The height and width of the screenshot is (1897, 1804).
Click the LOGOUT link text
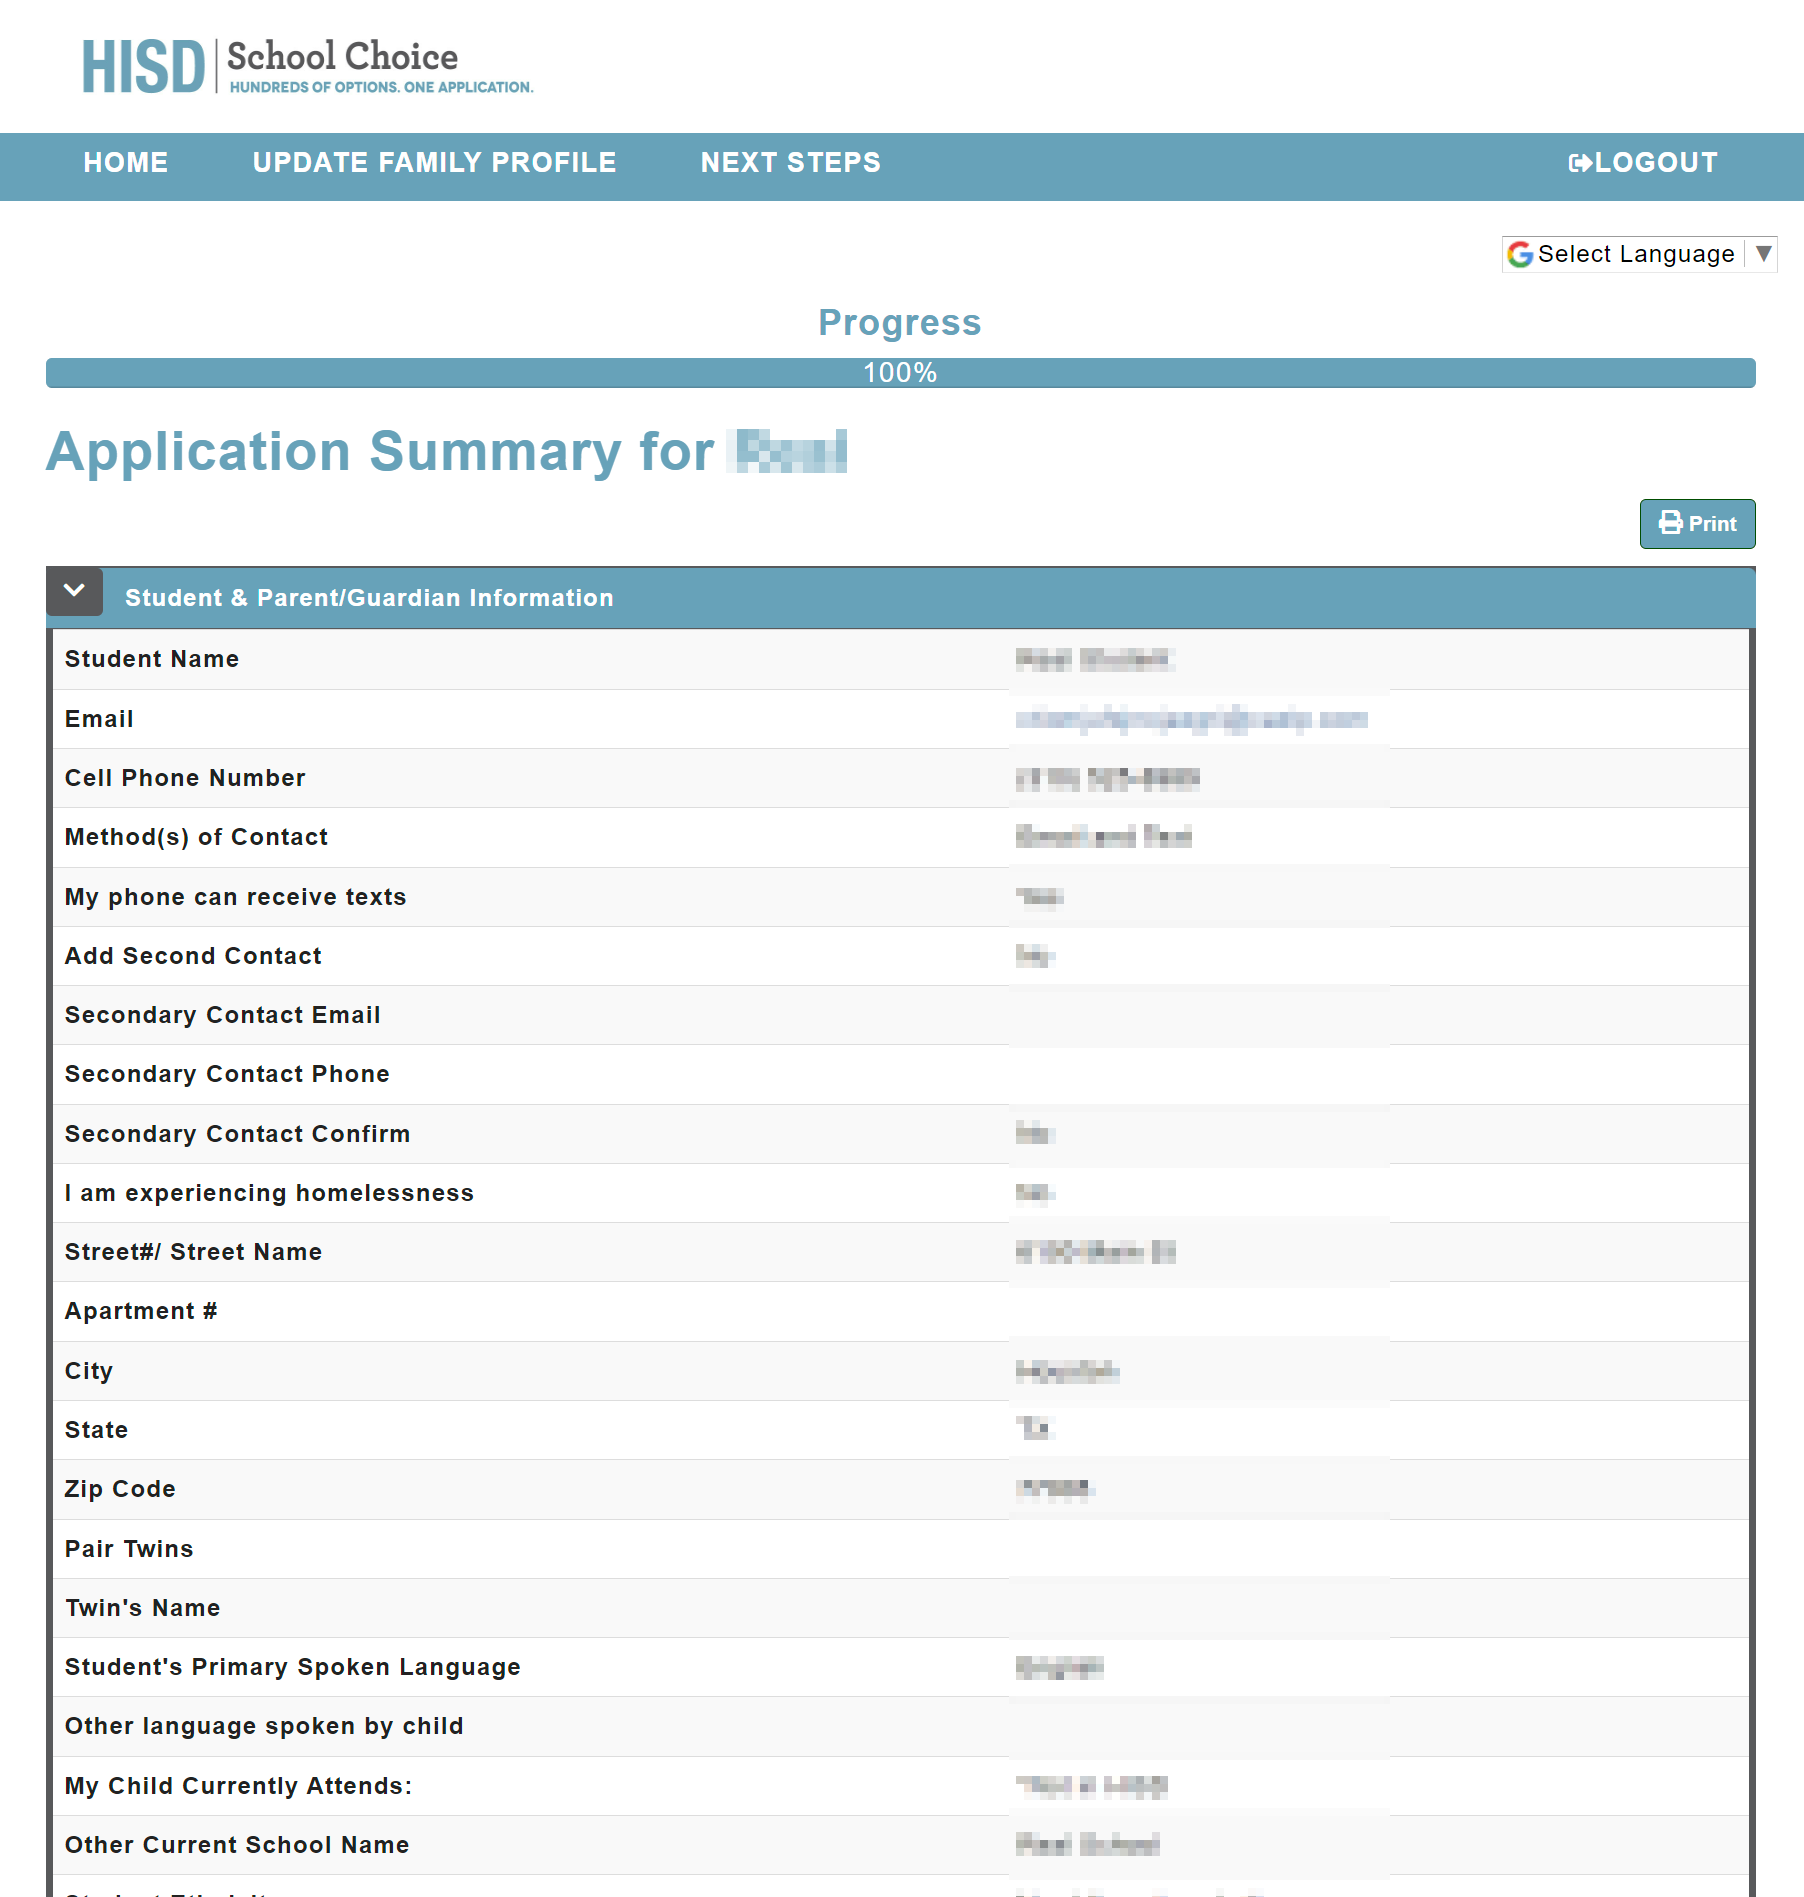coord(1655,163)
